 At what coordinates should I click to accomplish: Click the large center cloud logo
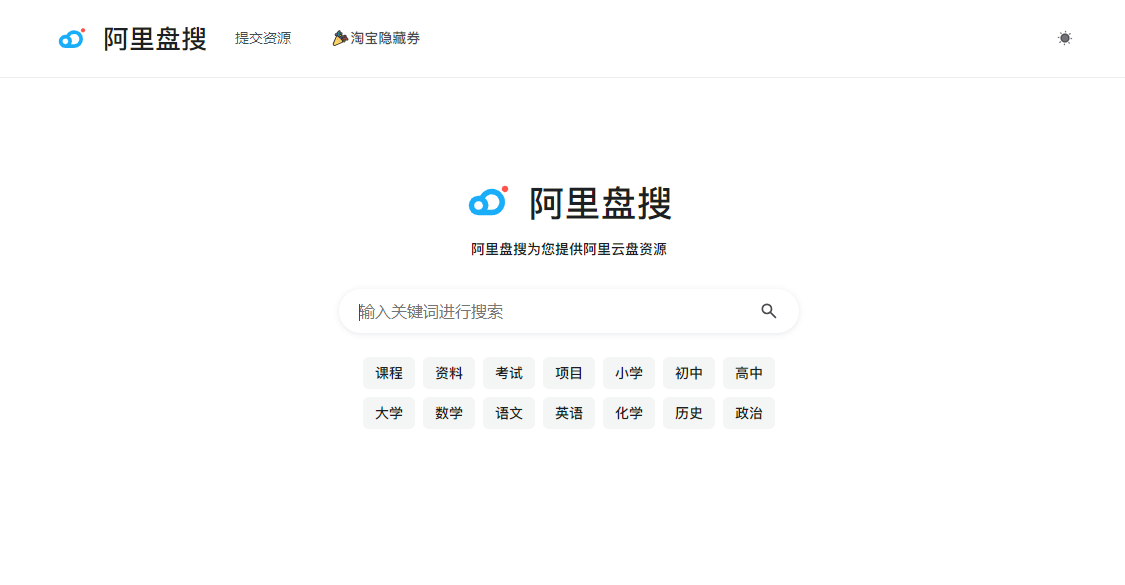click(x=489, y=202)
